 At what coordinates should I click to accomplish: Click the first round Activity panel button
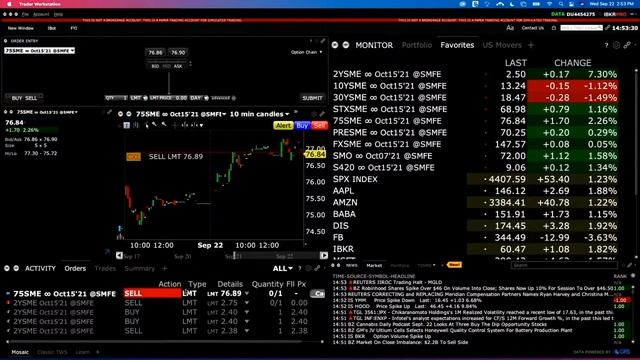[7, 268]
